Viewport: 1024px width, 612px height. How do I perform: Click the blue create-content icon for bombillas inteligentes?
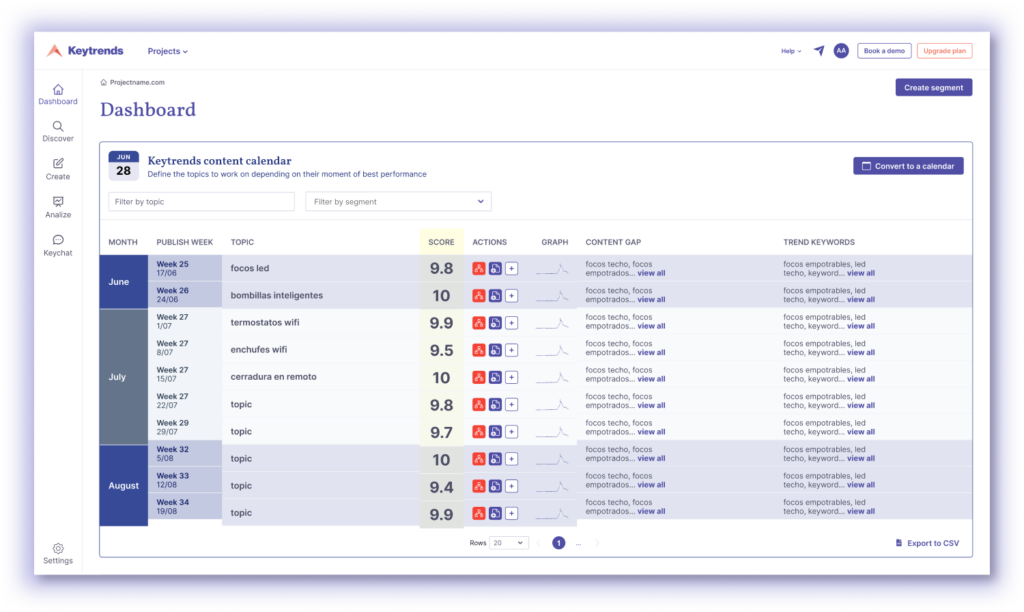tap(496, 295)
